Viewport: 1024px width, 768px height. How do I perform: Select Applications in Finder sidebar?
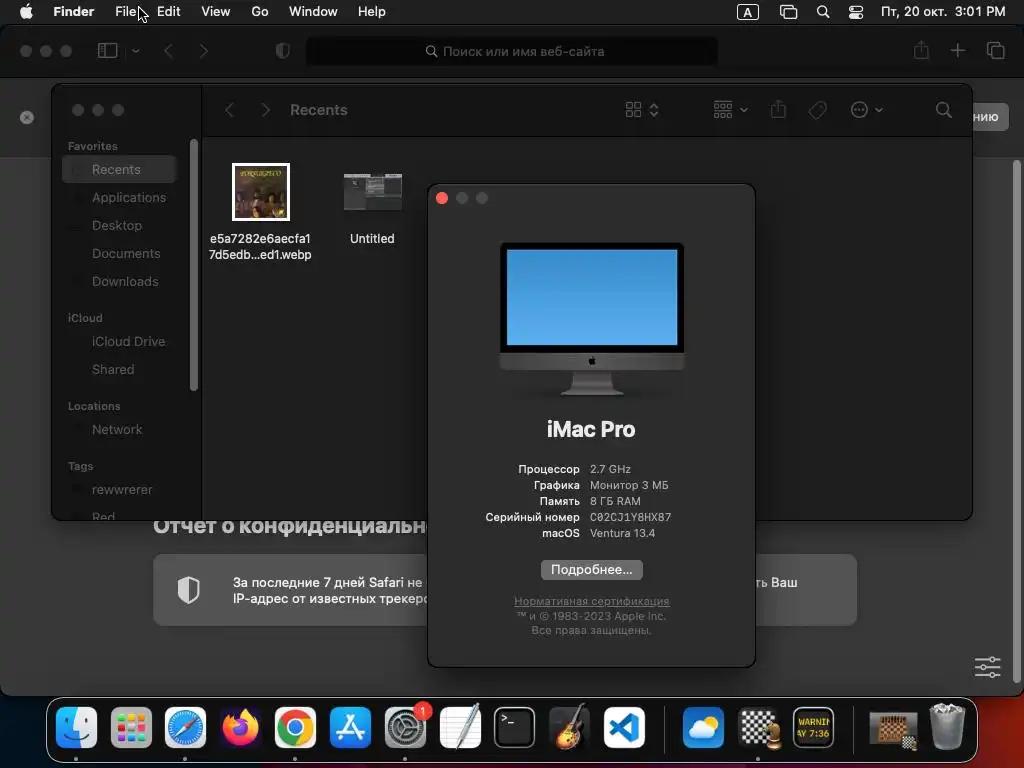120,197
